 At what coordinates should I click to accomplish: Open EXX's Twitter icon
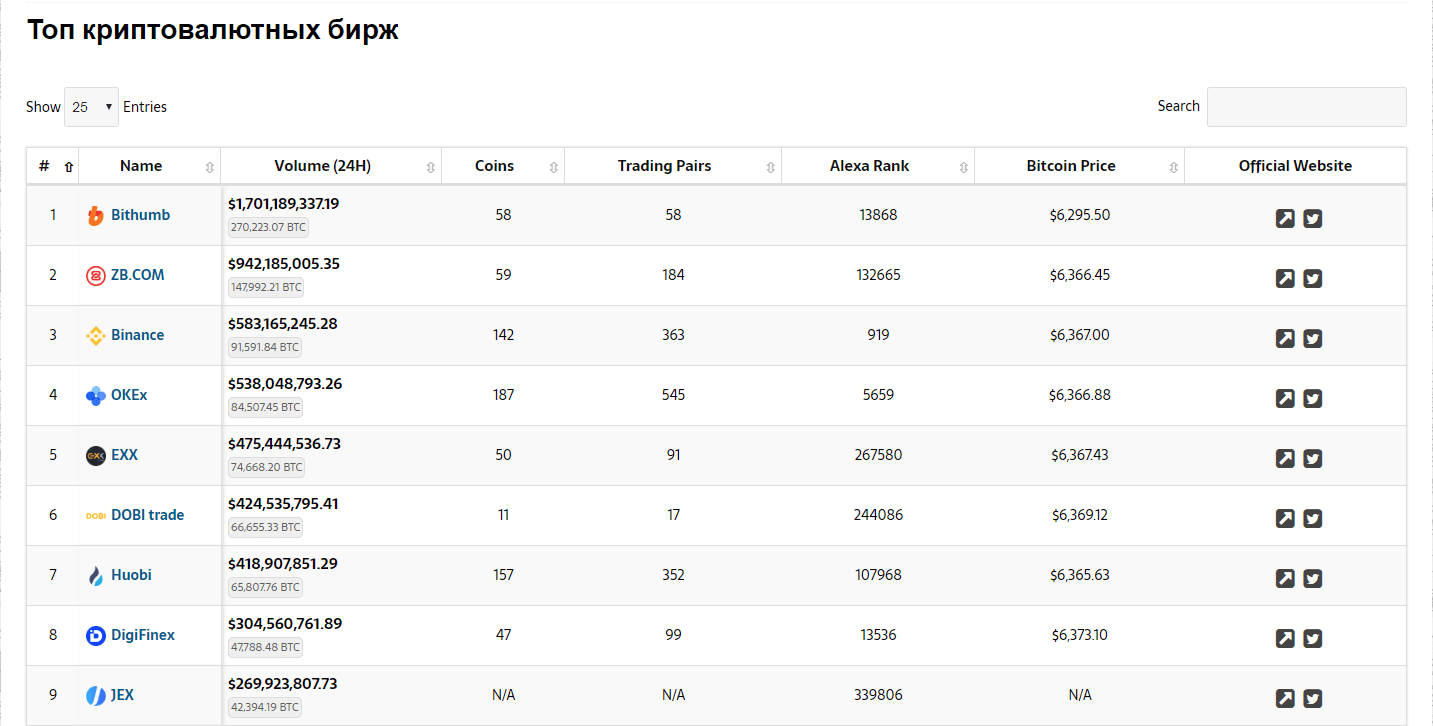pos(1313,458)
